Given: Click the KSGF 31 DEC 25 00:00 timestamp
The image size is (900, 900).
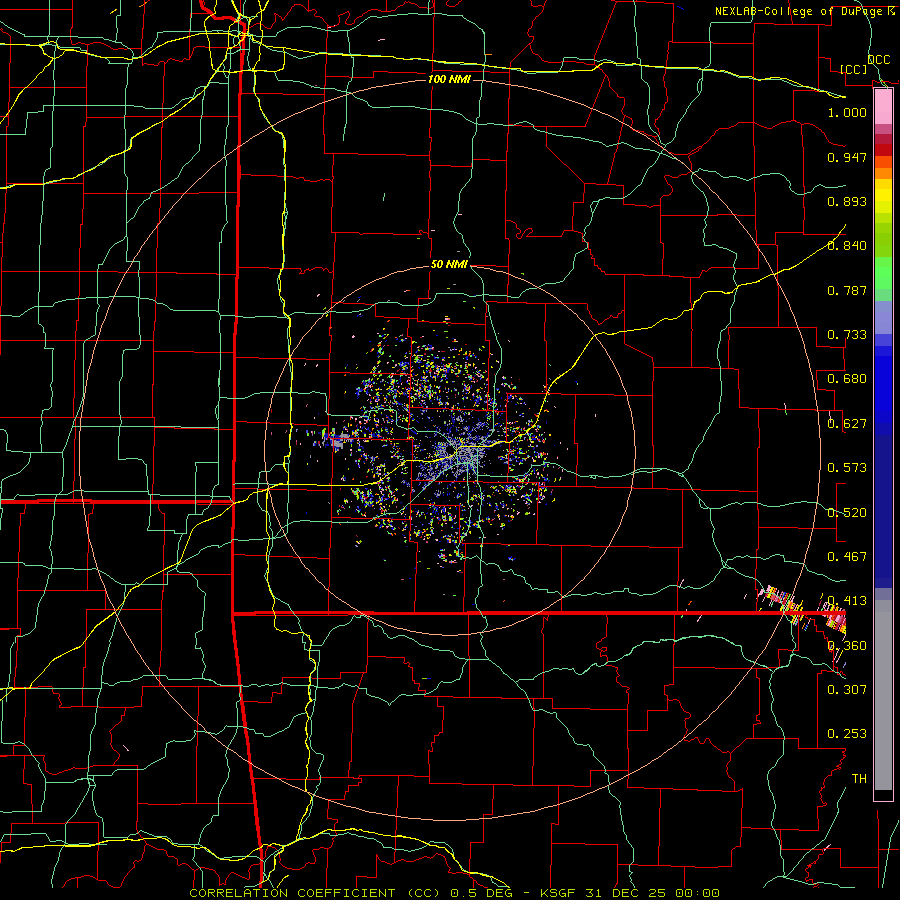Looking at the screenshot, I should tap(630, 893).
